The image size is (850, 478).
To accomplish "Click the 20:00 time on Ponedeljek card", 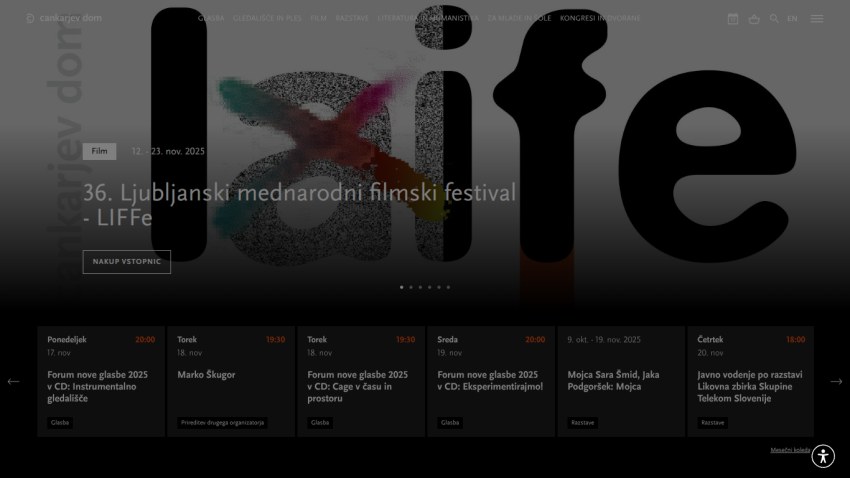I will pyautogui.click(x=145, y=340).
